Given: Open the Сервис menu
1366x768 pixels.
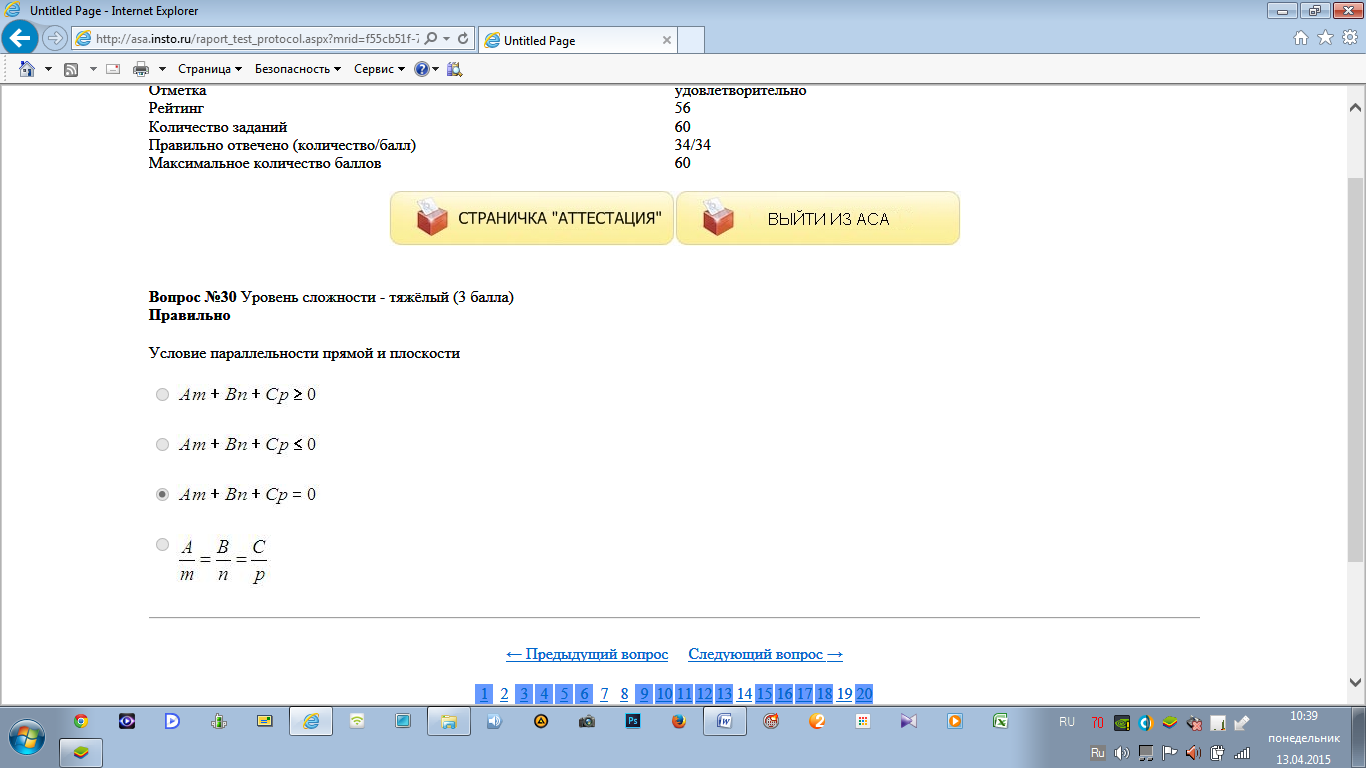Looking at the screenshot, I should (380, 69).
